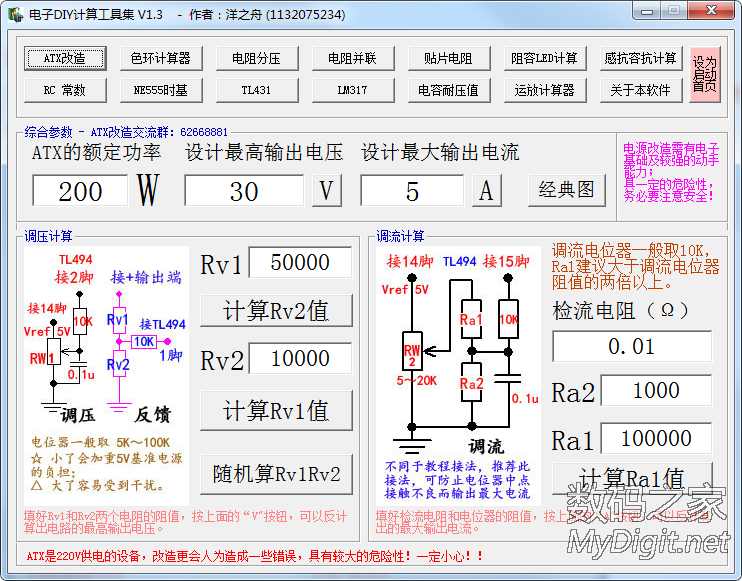This screenshot has width=742, height=581.
Task: Click the Ra1 field showing 100000
Action: click(x=656, y=438)
